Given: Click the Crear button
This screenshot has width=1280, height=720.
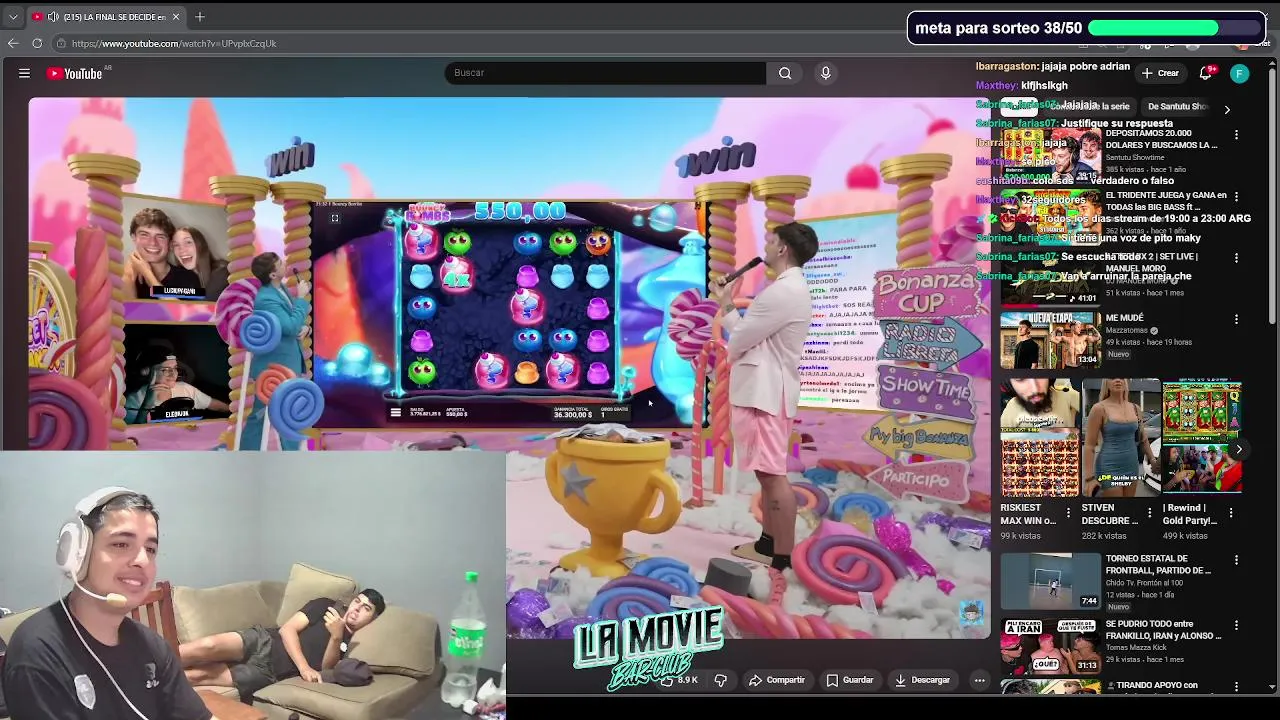Looking at the screenshot, I should (1160, 73).
